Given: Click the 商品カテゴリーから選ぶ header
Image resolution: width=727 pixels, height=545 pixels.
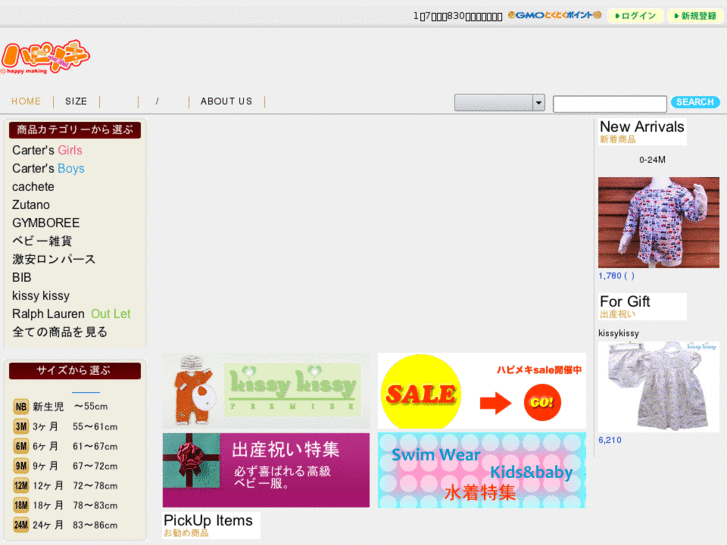Looking at the screenshot, I should click(75, 130).
